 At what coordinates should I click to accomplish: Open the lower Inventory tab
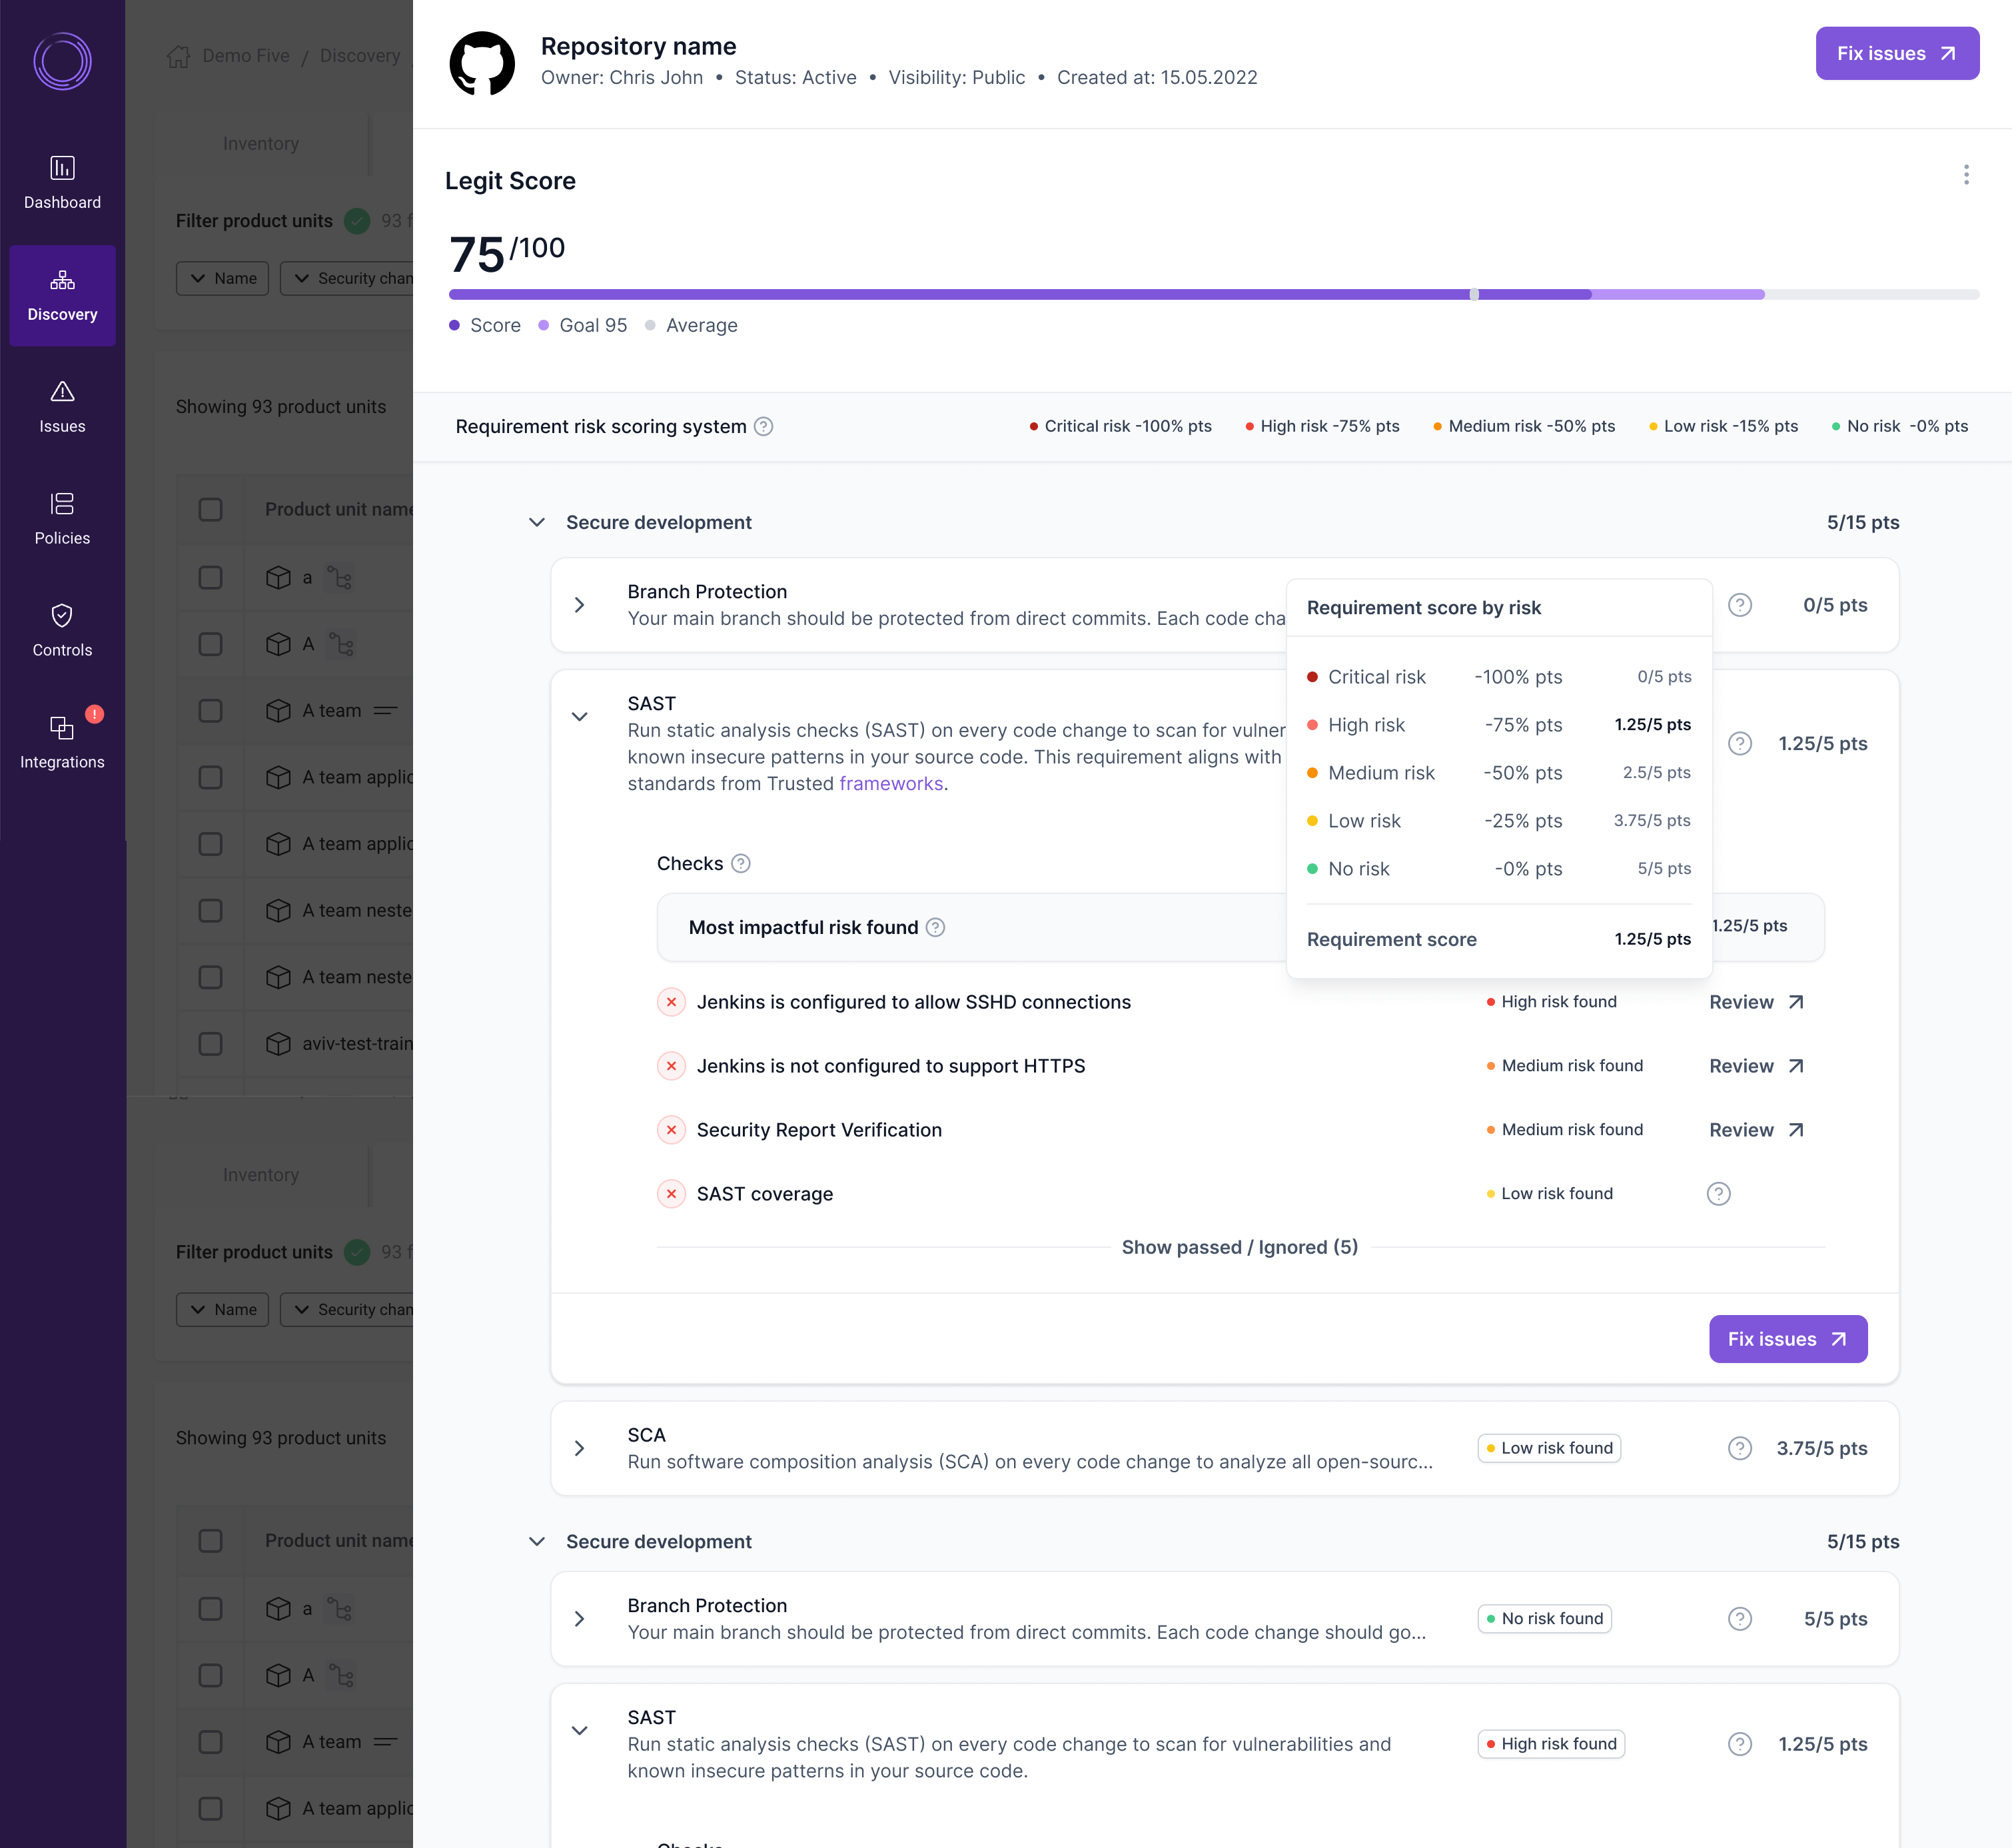click(261, 1174)
